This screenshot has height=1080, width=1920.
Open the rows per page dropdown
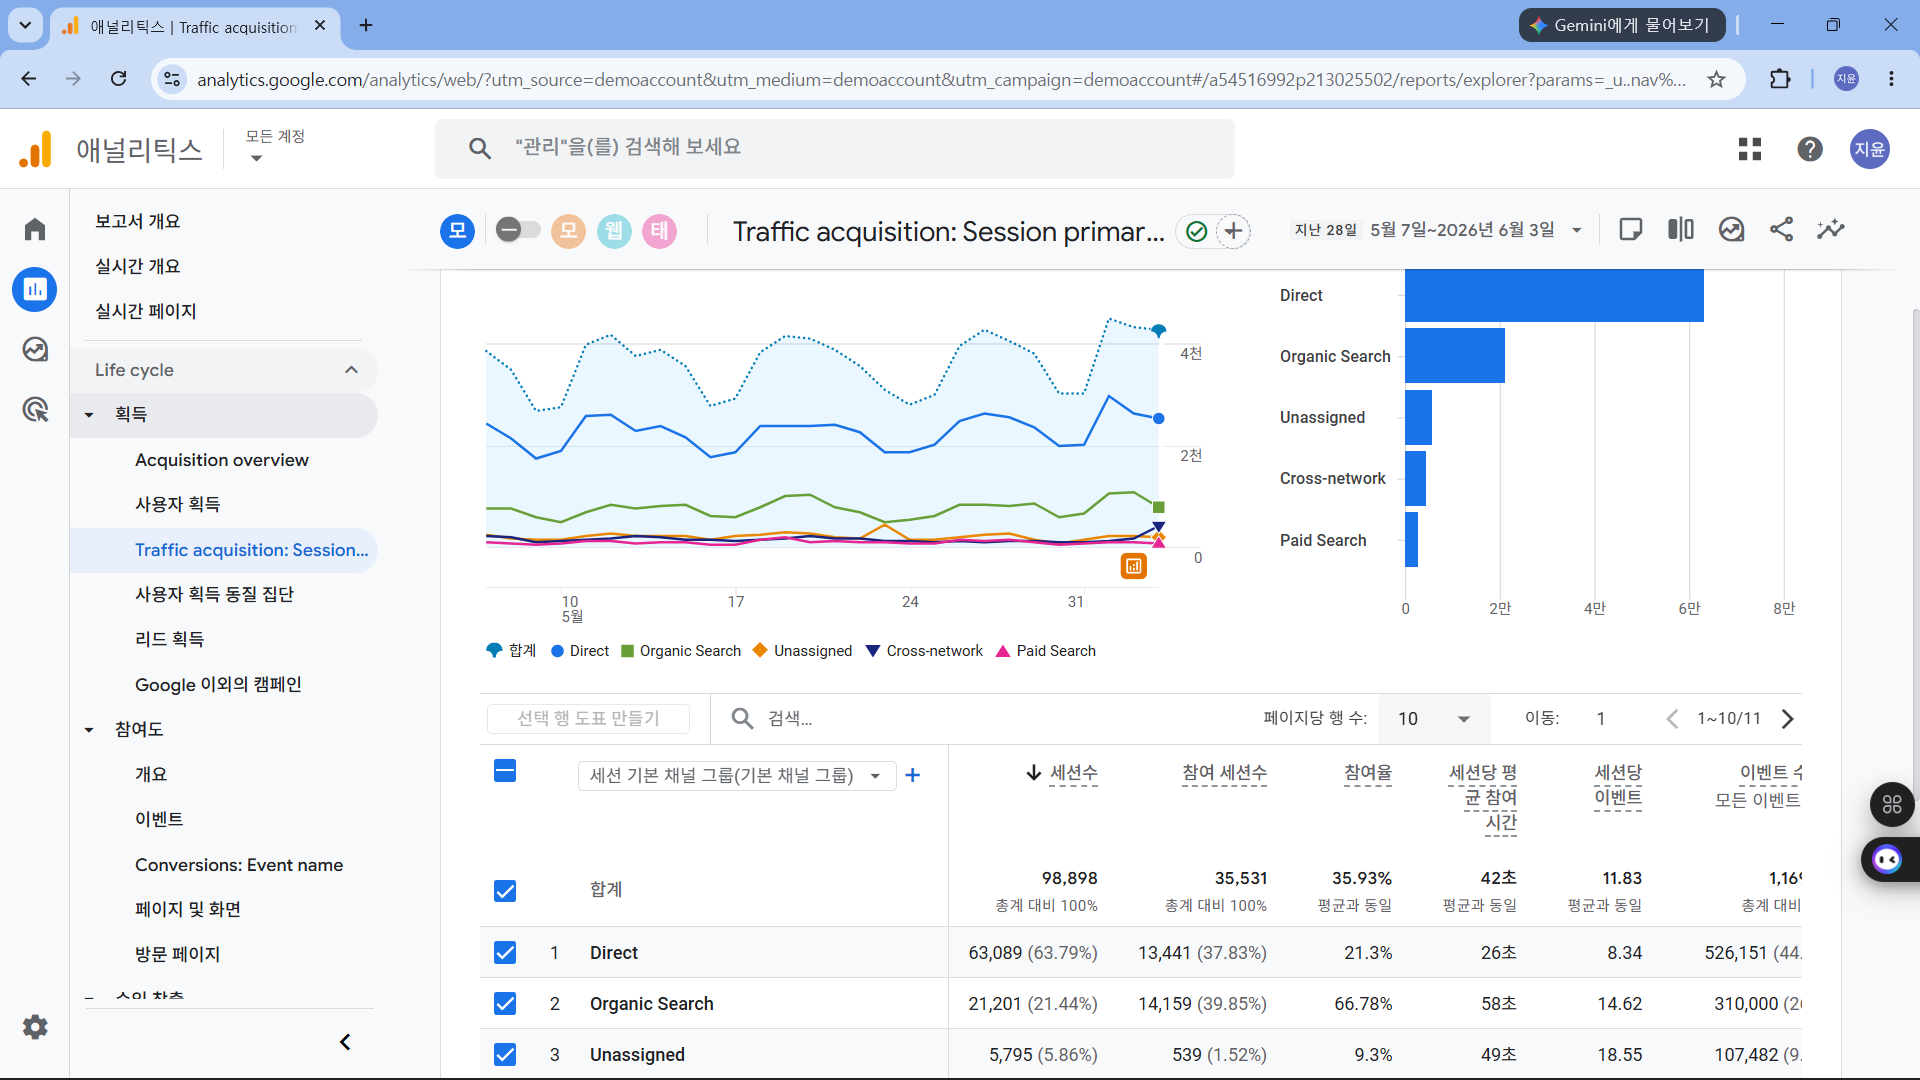point(1434,719)
